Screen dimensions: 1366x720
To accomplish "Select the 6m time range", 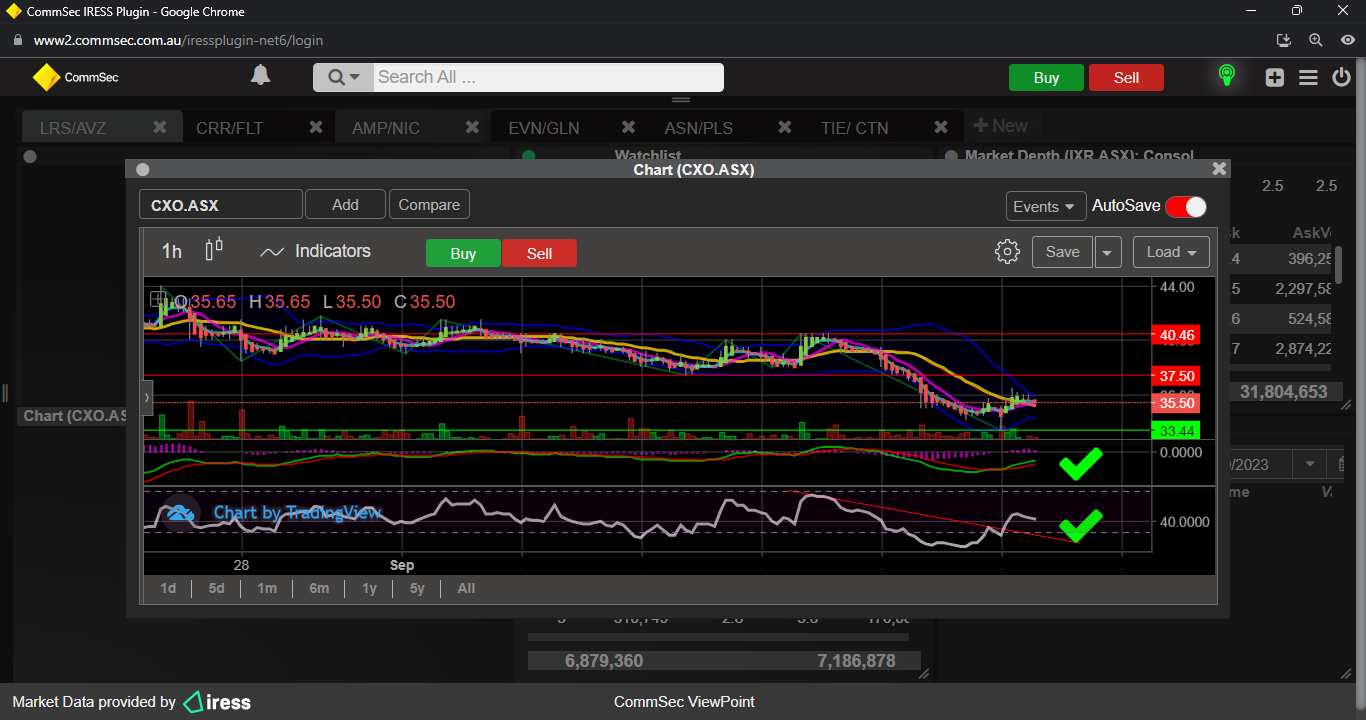I will [319, 588].
